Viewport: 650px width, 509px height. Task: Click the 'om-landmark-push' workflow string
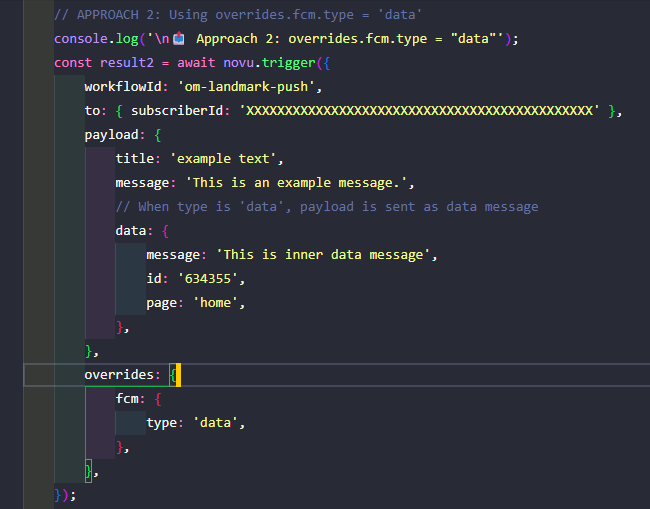pyautogui.click(x=246, y=87)
